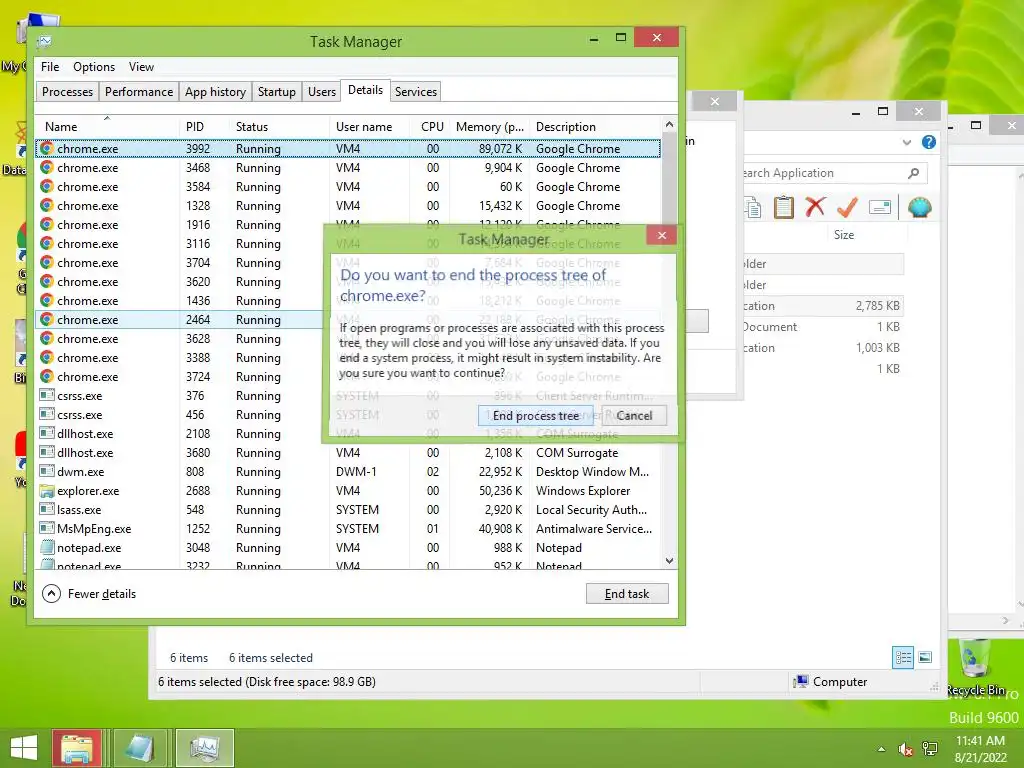The height and width of the screenshot is (768, 1024).
Task: Click the Task Manager title bar icon
Action: (x=44, y=42)
